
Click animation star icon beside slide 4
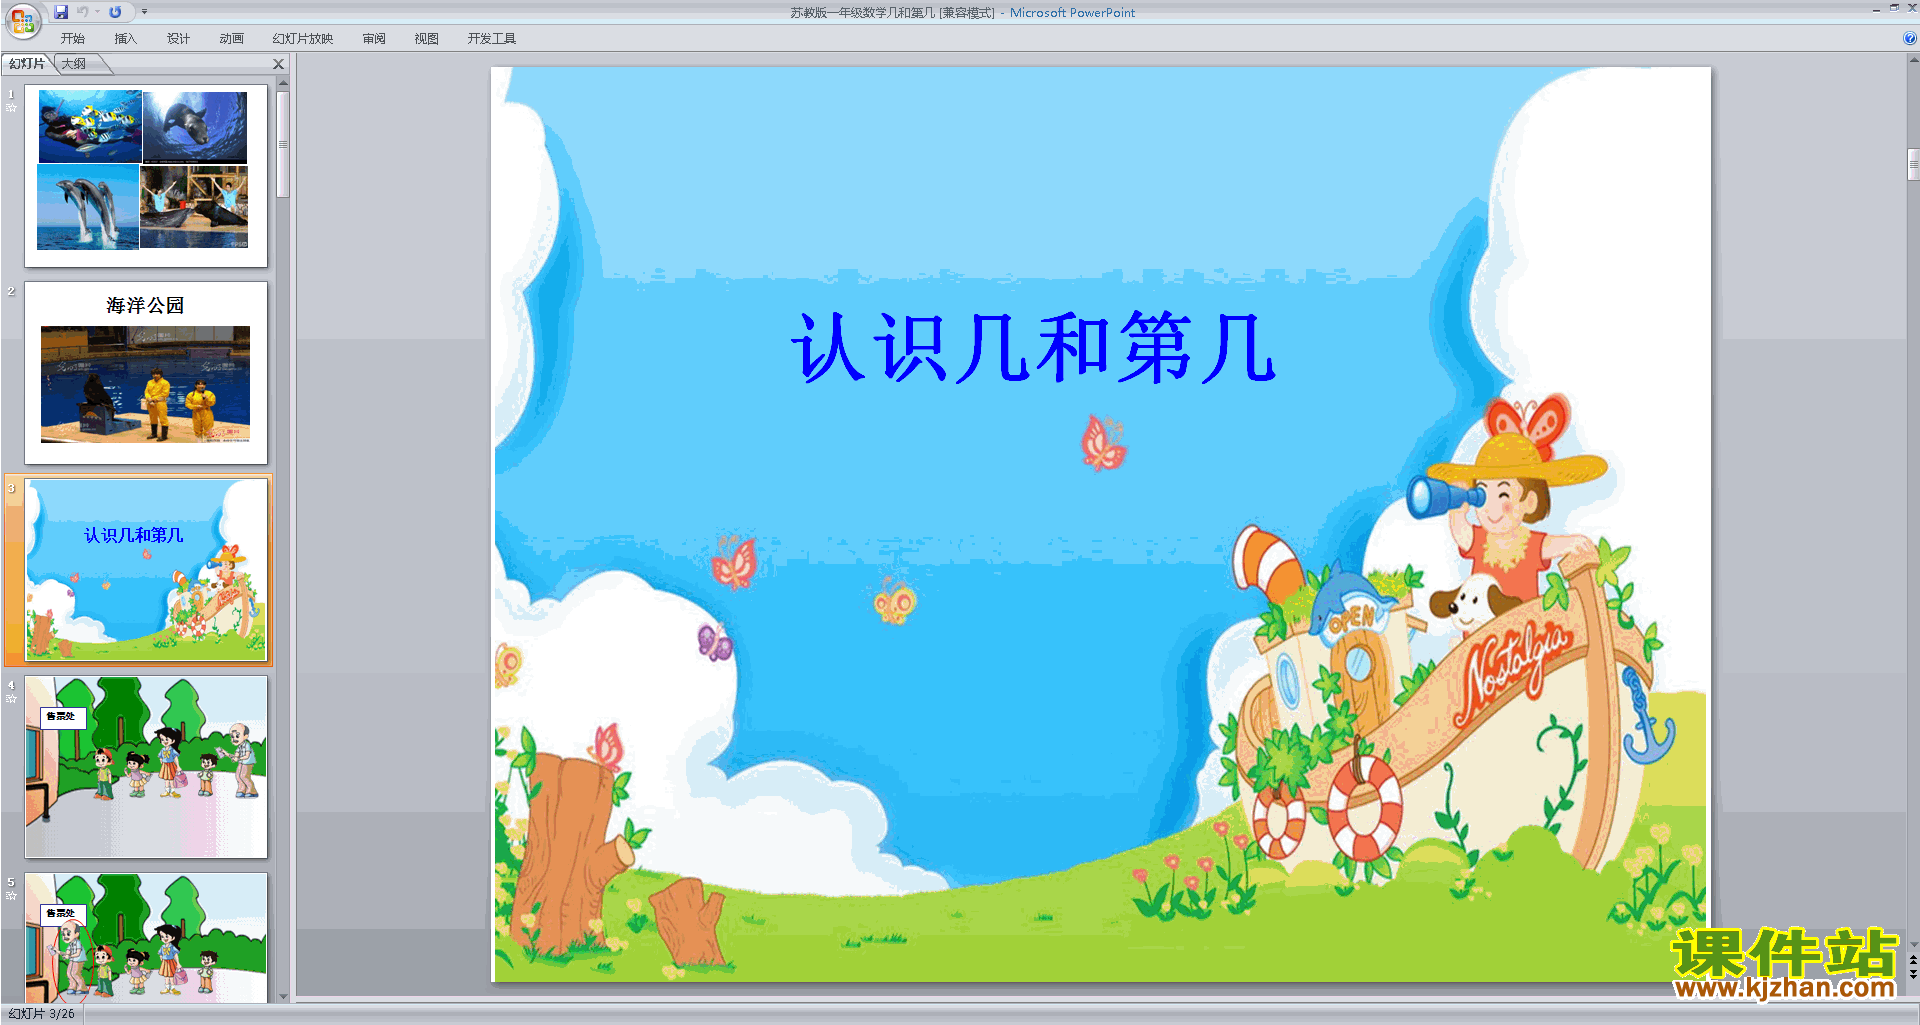pos(11,698)
